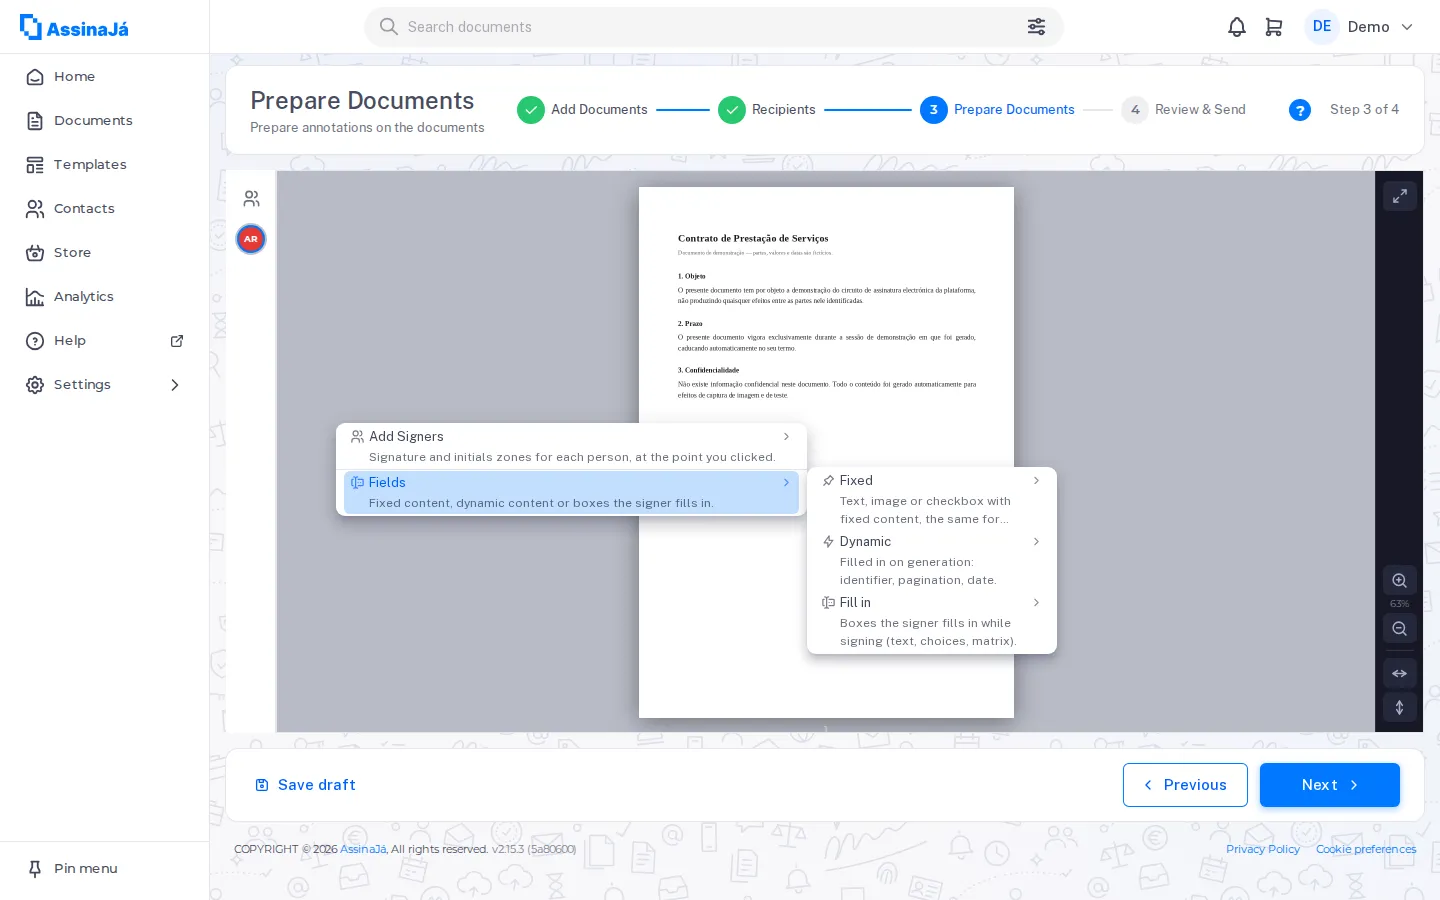
Task: Expand the Fill in fields submenu
Action: (x=931, y=621)
